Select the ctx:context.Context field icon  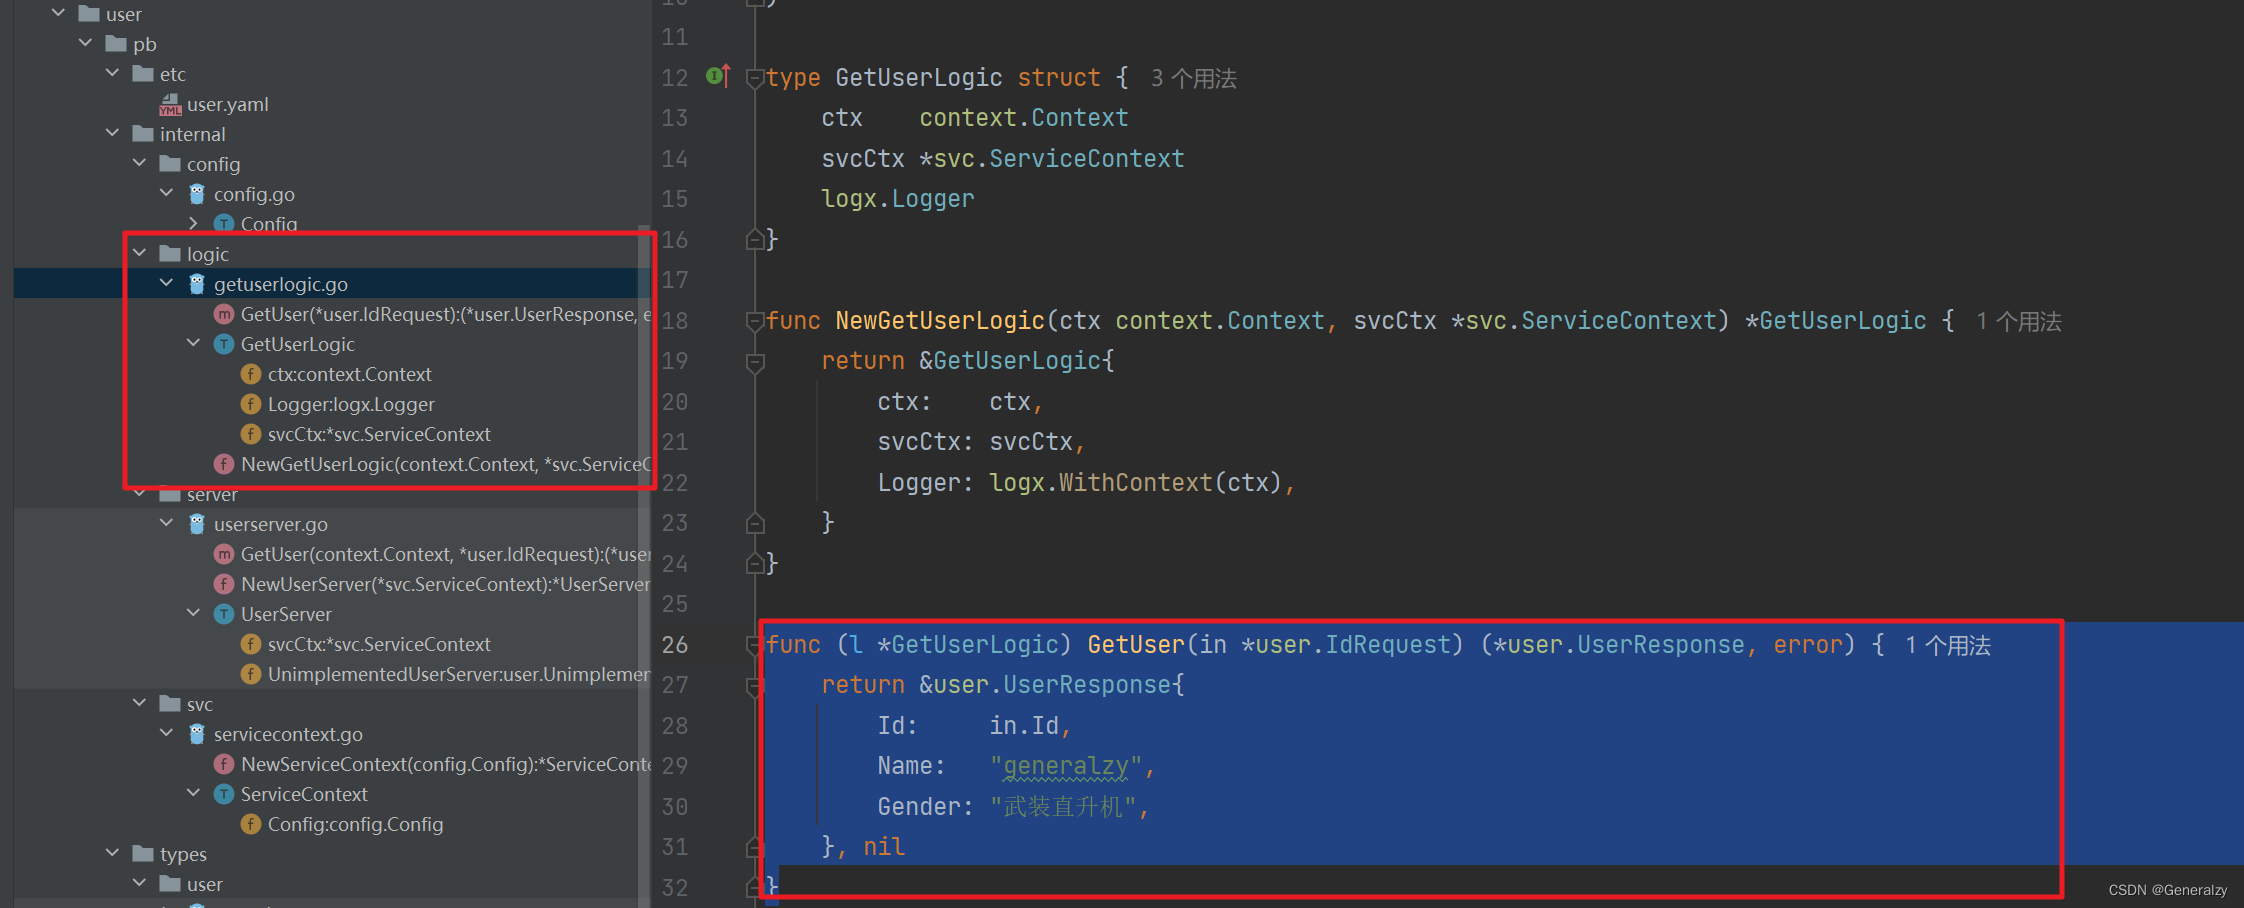251,374
